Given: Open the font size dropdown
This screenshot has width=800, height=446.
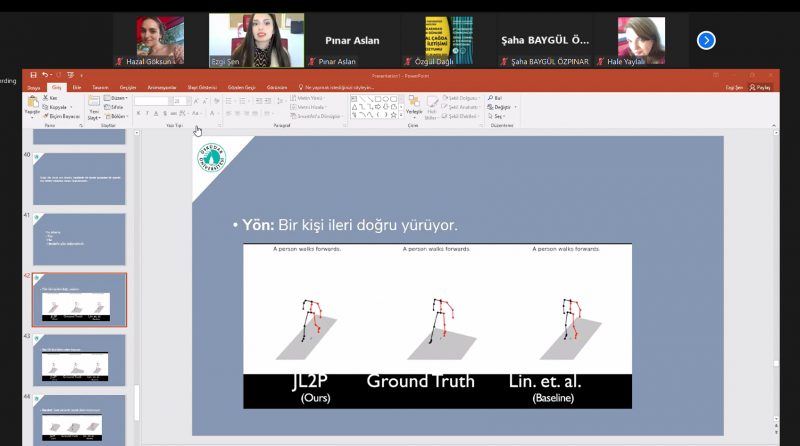Looking at the screenshot, I should coord(188,101).
